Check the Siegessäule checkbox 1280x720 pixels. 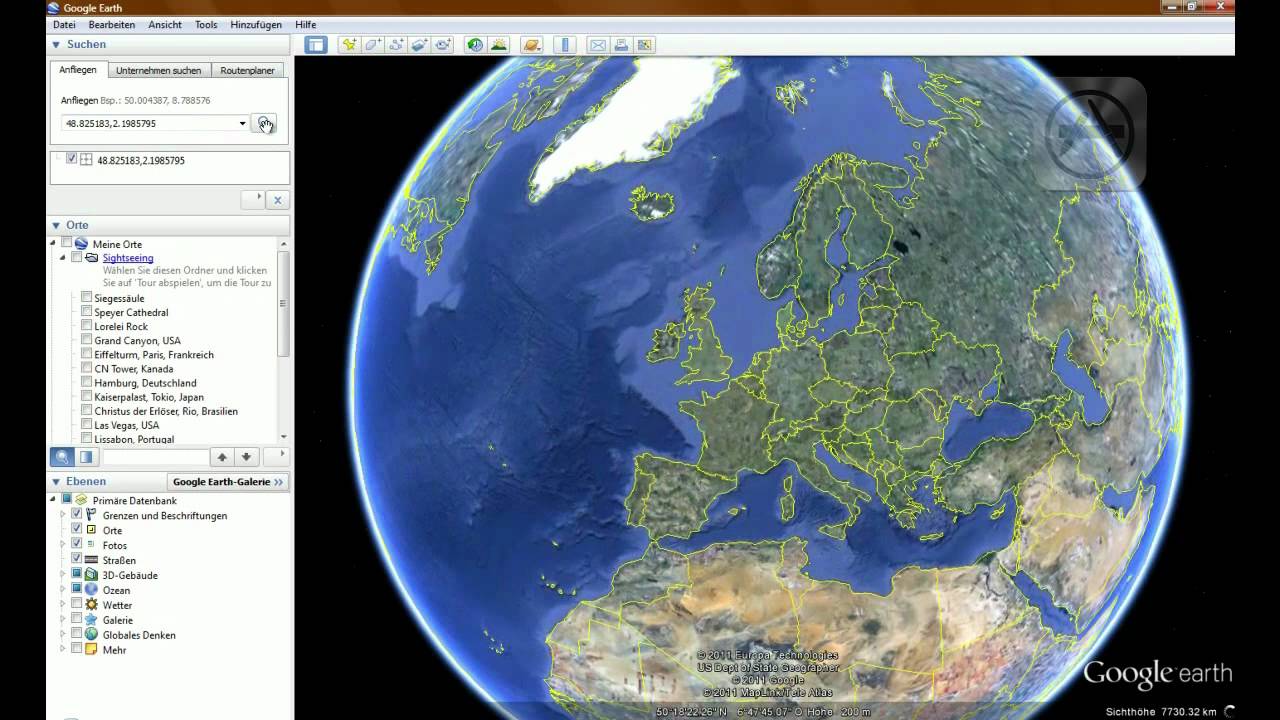pos(86,298)
